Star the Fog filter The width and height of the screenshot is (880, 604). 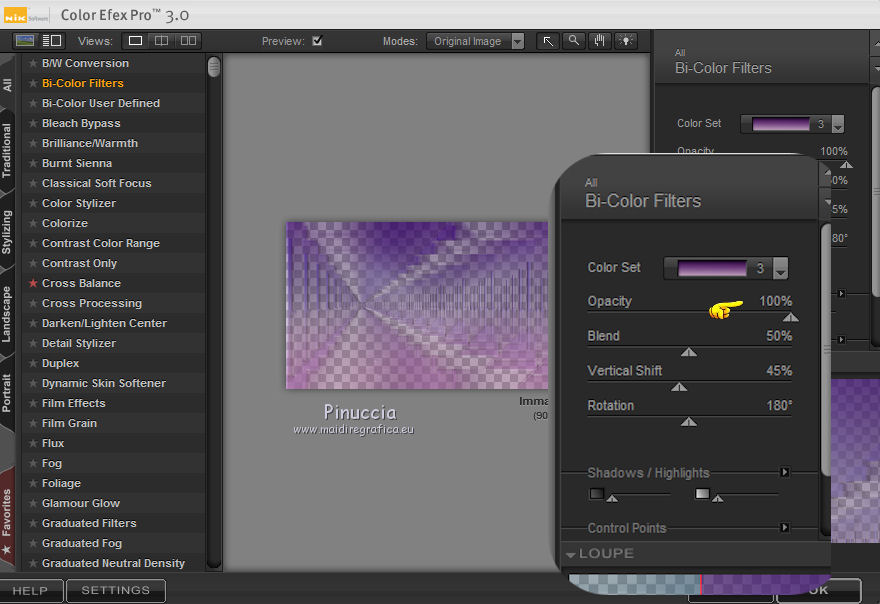point(33,463)
